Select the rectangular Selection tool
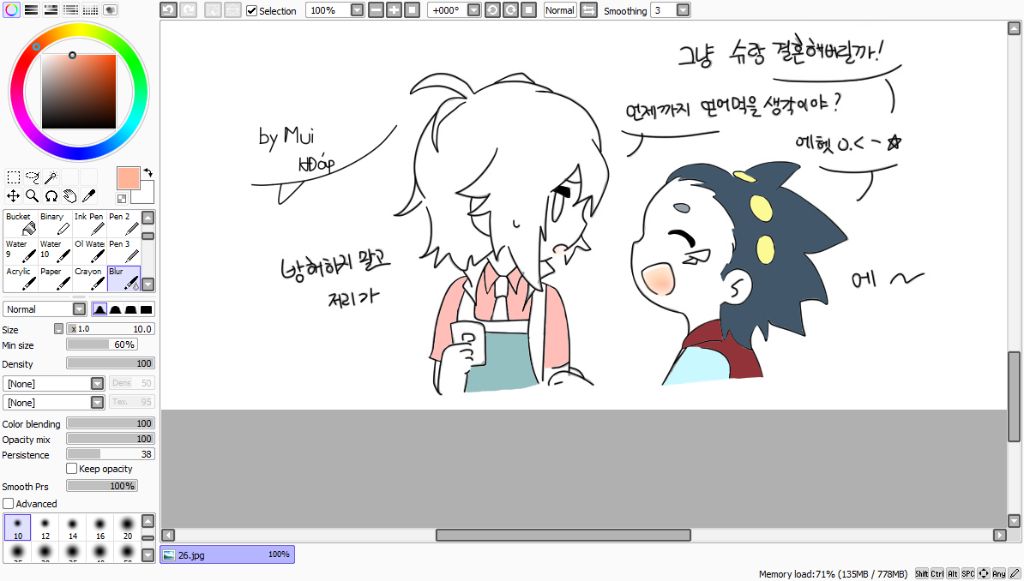1024x581 pixels. coord(13,177)
